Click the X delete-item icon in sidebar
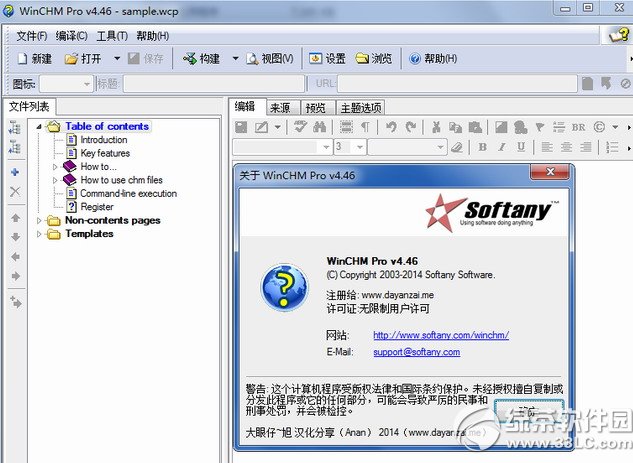The image size is (633, 463). tap(15, 191)
